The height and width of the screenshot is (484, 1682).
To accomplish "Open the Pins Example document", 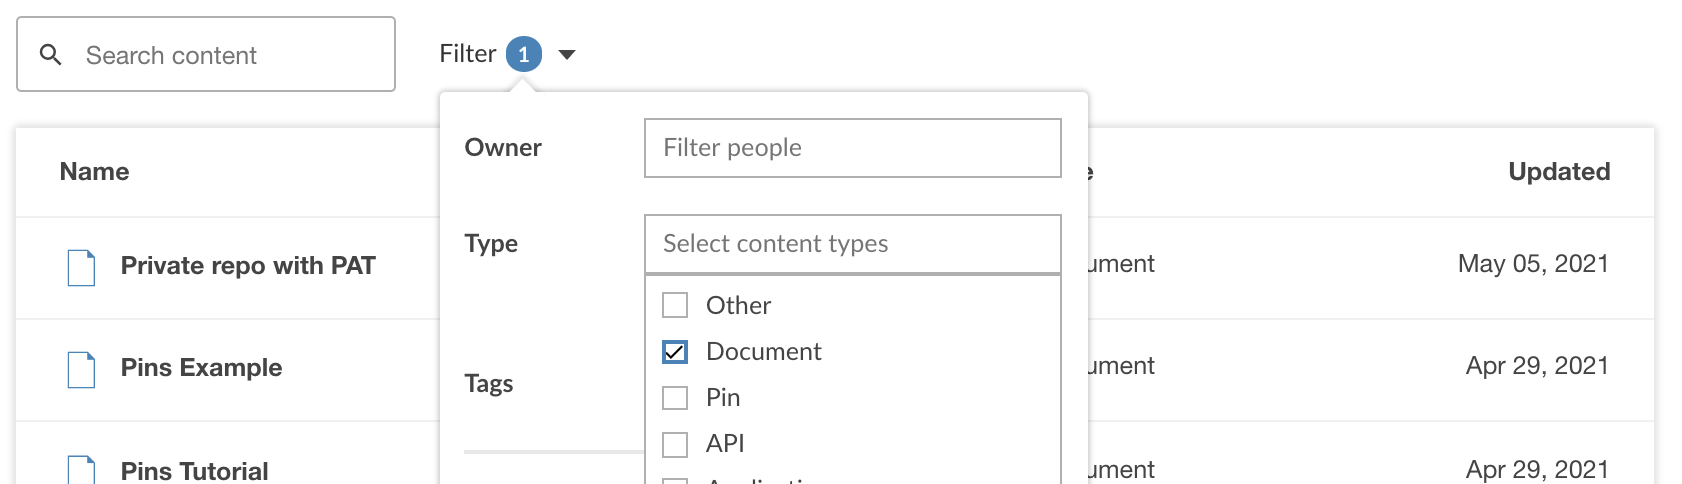I will coord(201,368).
